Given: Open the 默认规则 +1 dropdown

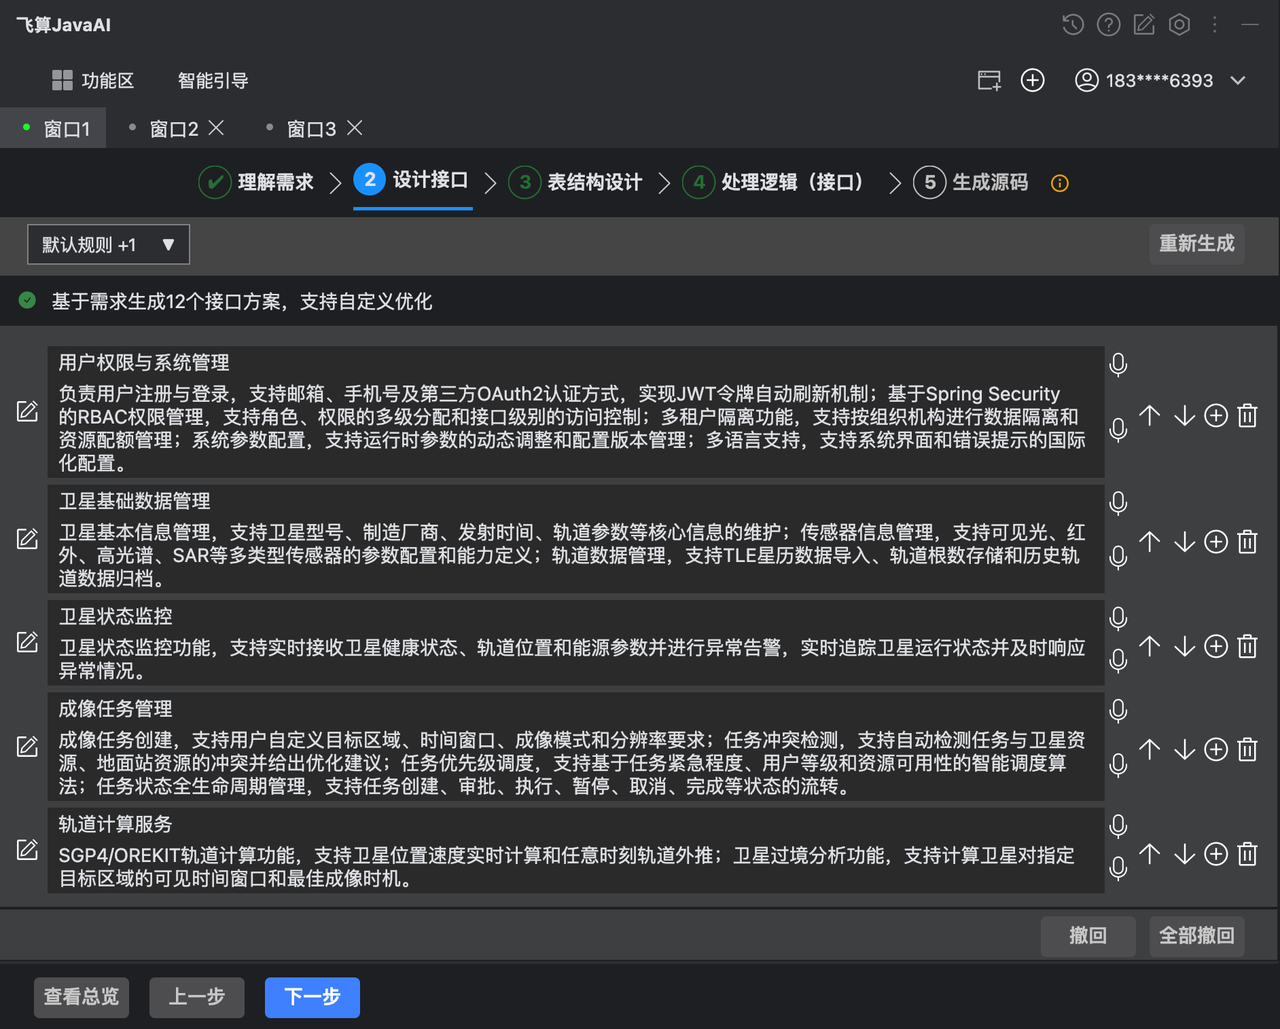Looking at the screenshot, I should click(108, 245).
